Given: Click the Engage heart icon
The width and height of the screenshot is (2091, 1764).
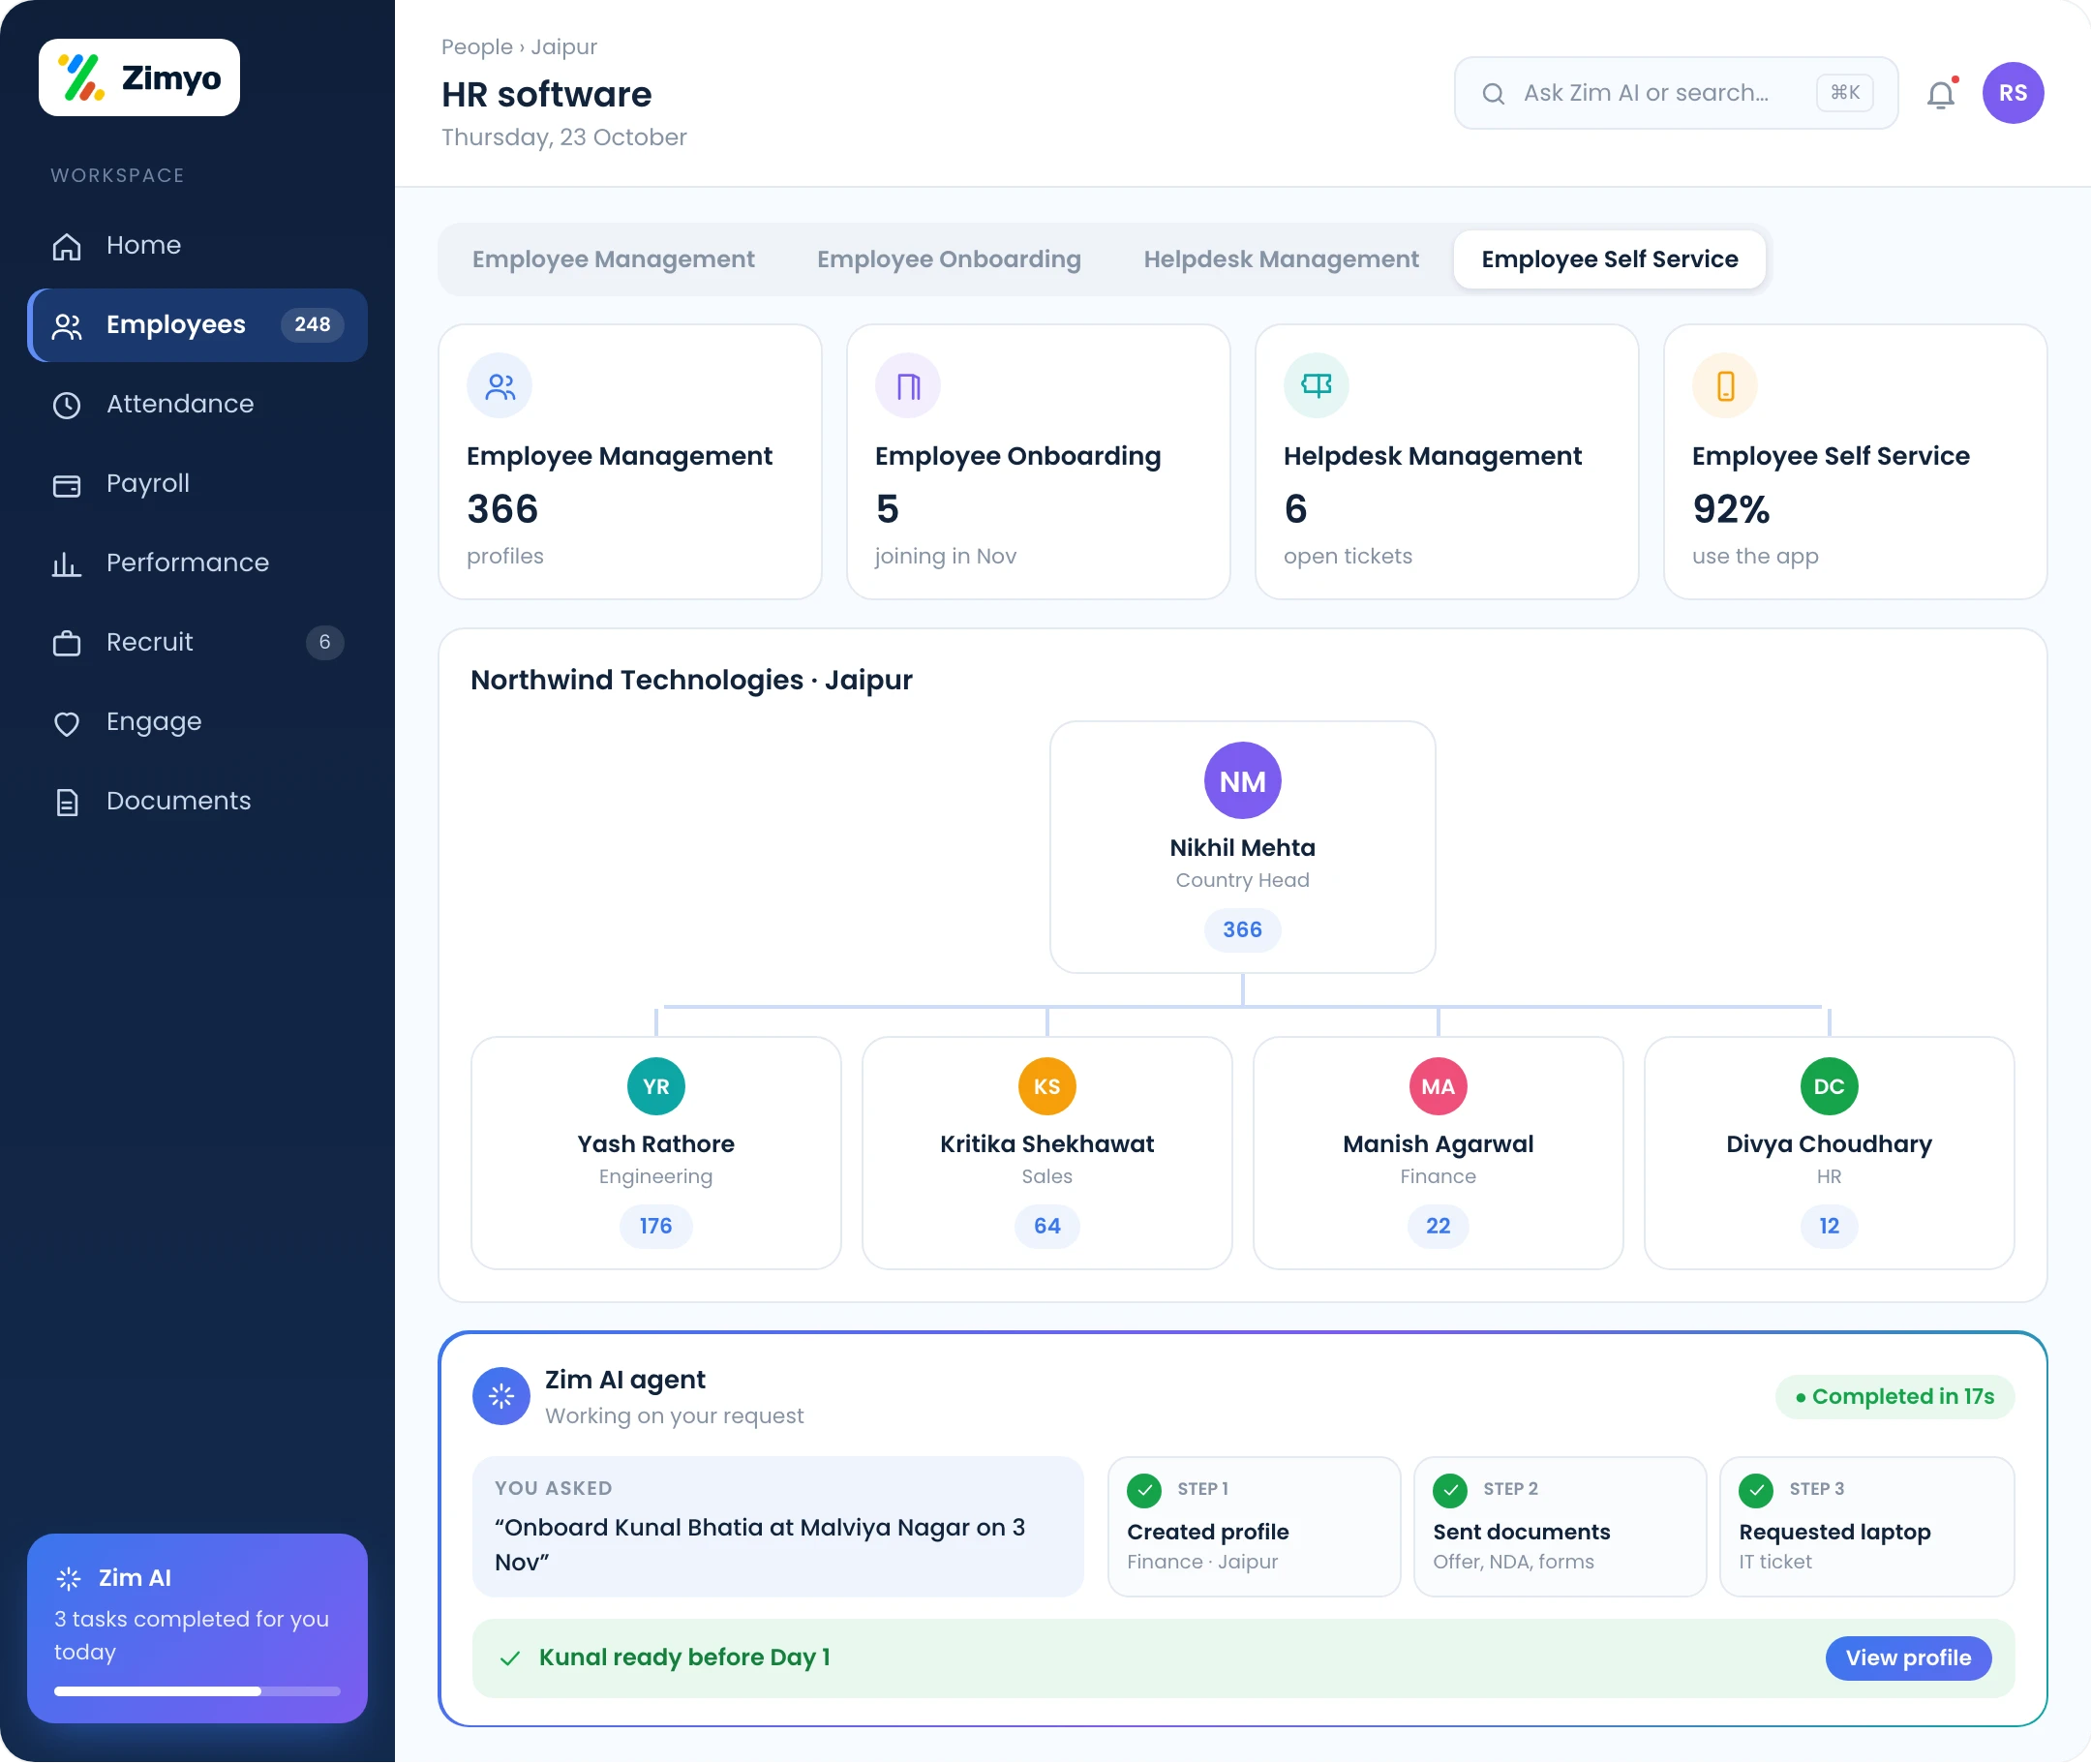Looking at the screenshot, I should (66, 723).
